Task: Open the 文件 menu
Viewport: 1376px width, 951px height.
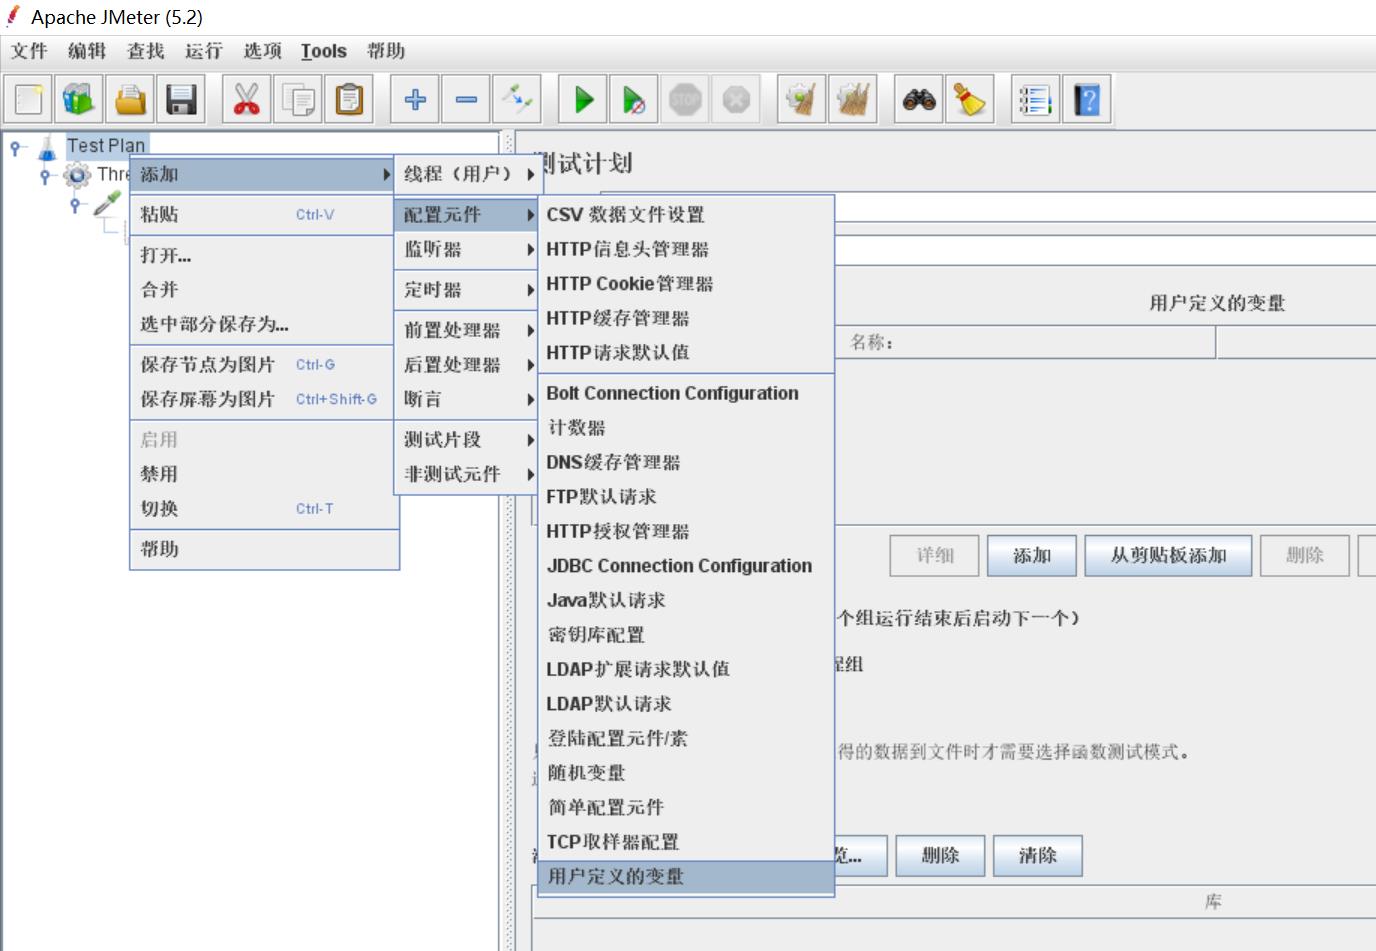Action: (x=29, y=51)
